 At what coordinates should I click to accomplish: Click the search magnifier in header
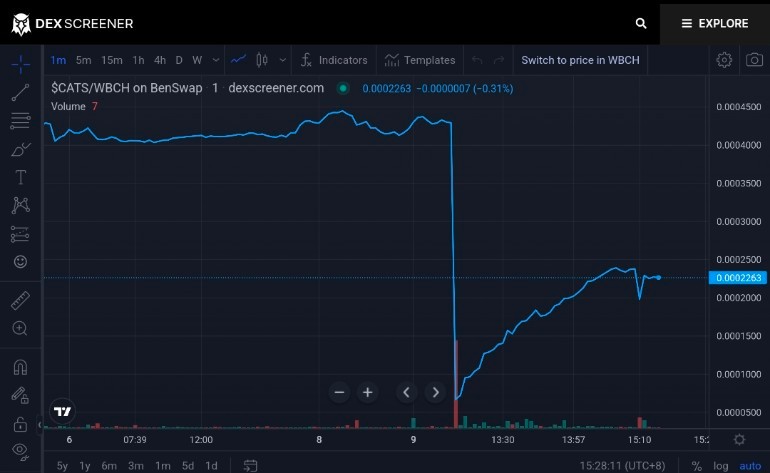[x=641, y=23]
